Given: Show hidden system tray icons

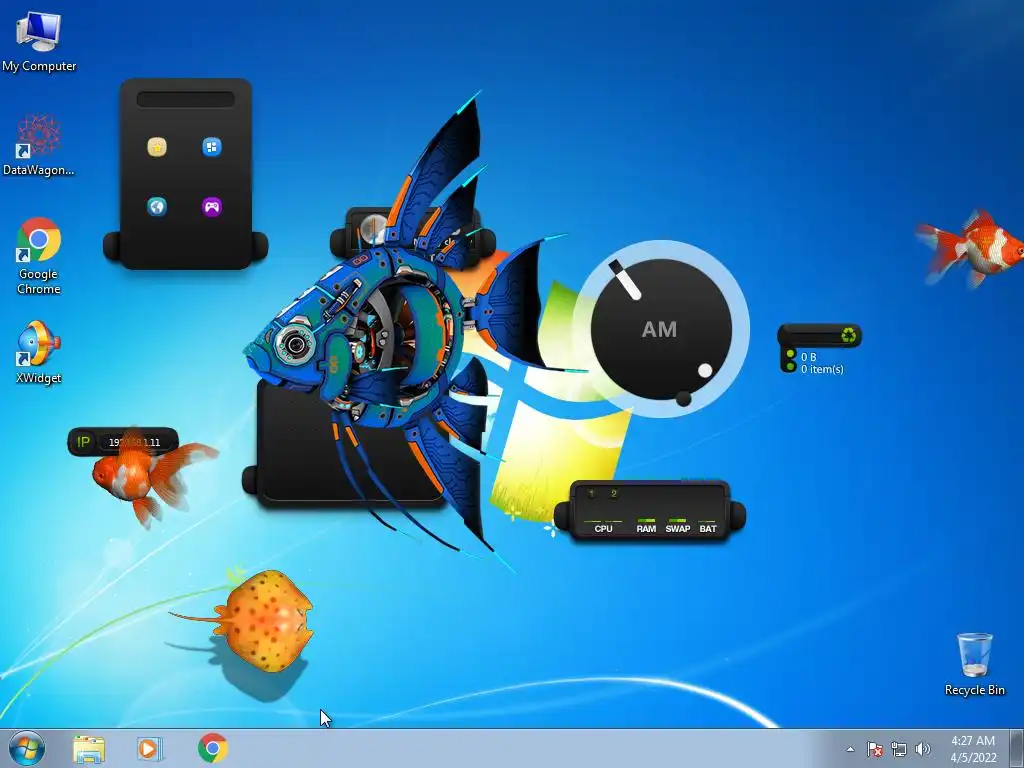Looking at the screenshot, I should (x=850, y=749).
